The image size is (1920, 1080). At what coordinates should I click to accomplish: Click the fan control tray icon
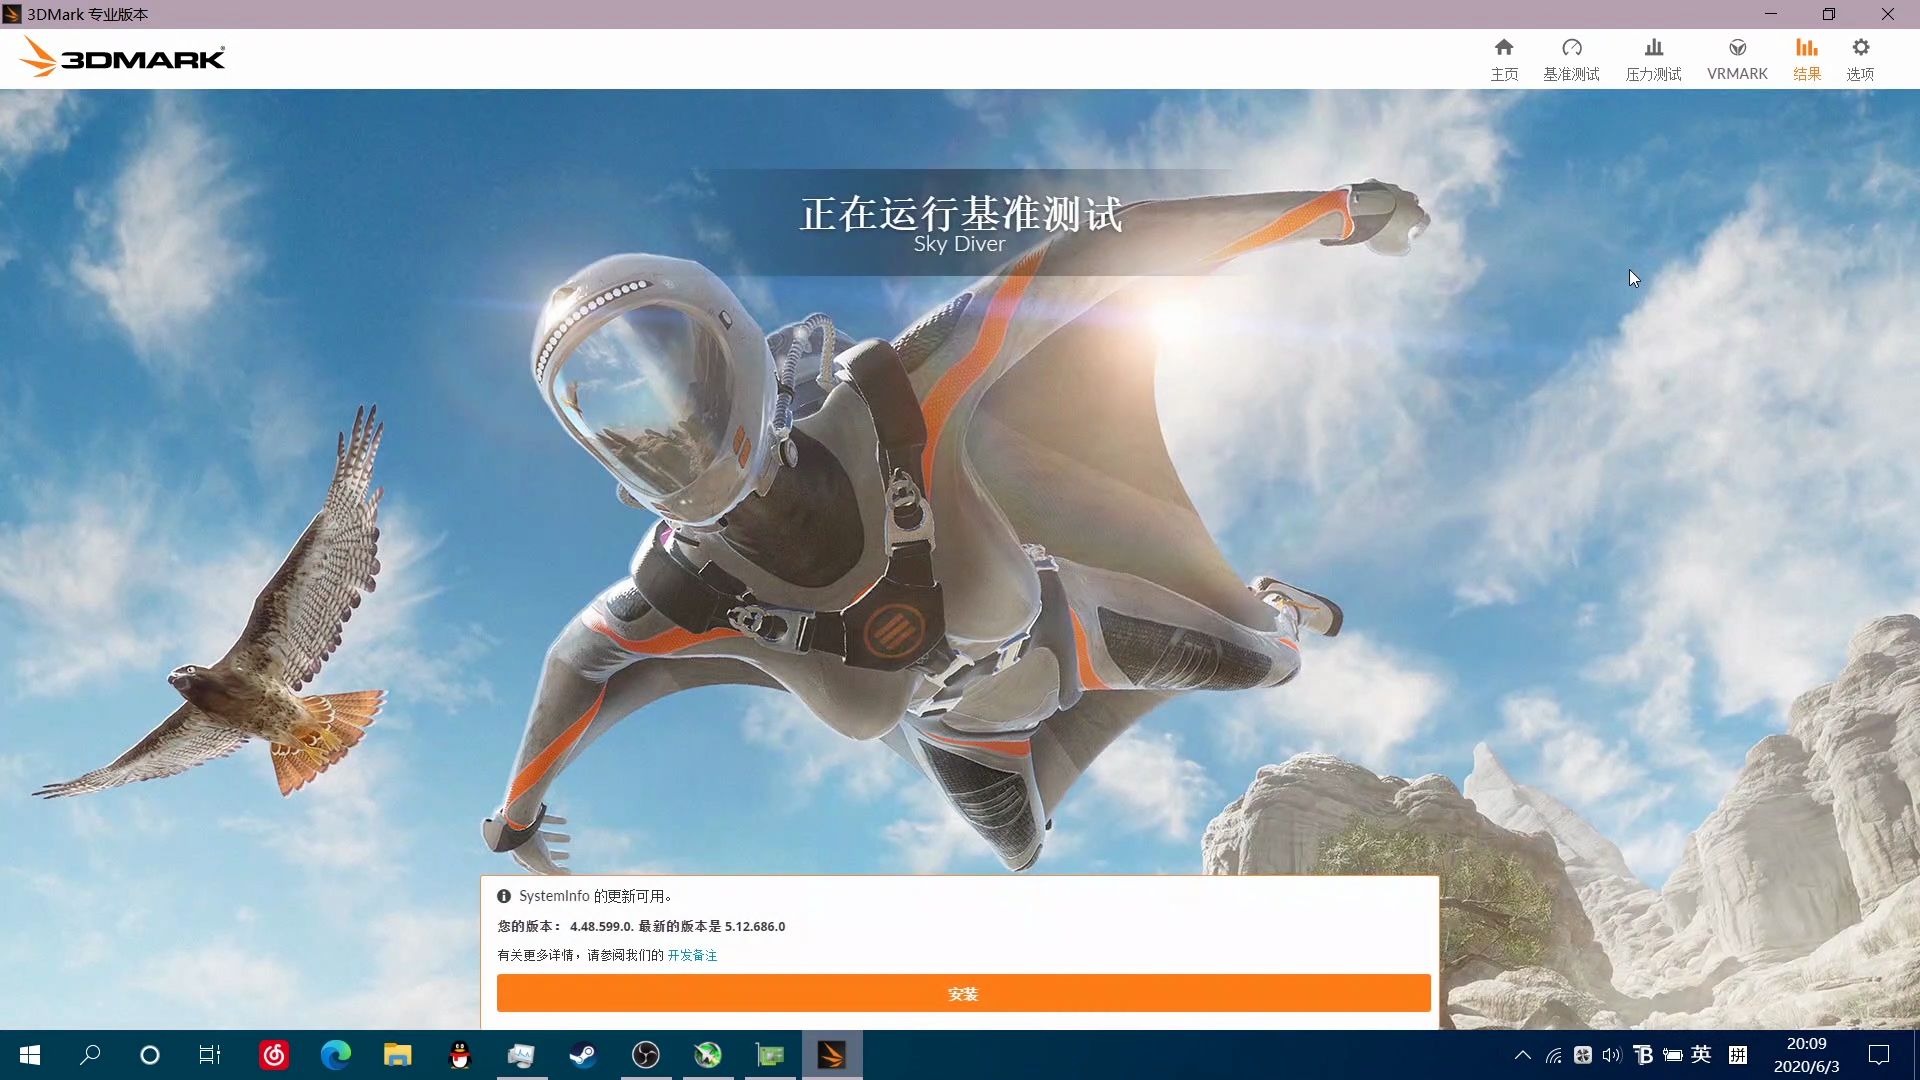[x=1583, y=1055]
